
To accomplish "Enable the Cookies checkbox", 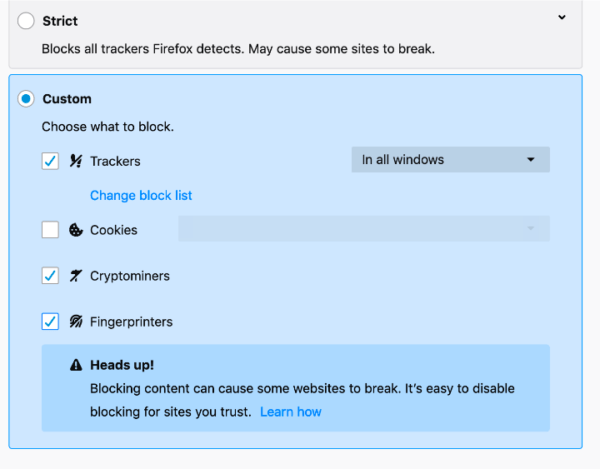I will tap(50, 230).
